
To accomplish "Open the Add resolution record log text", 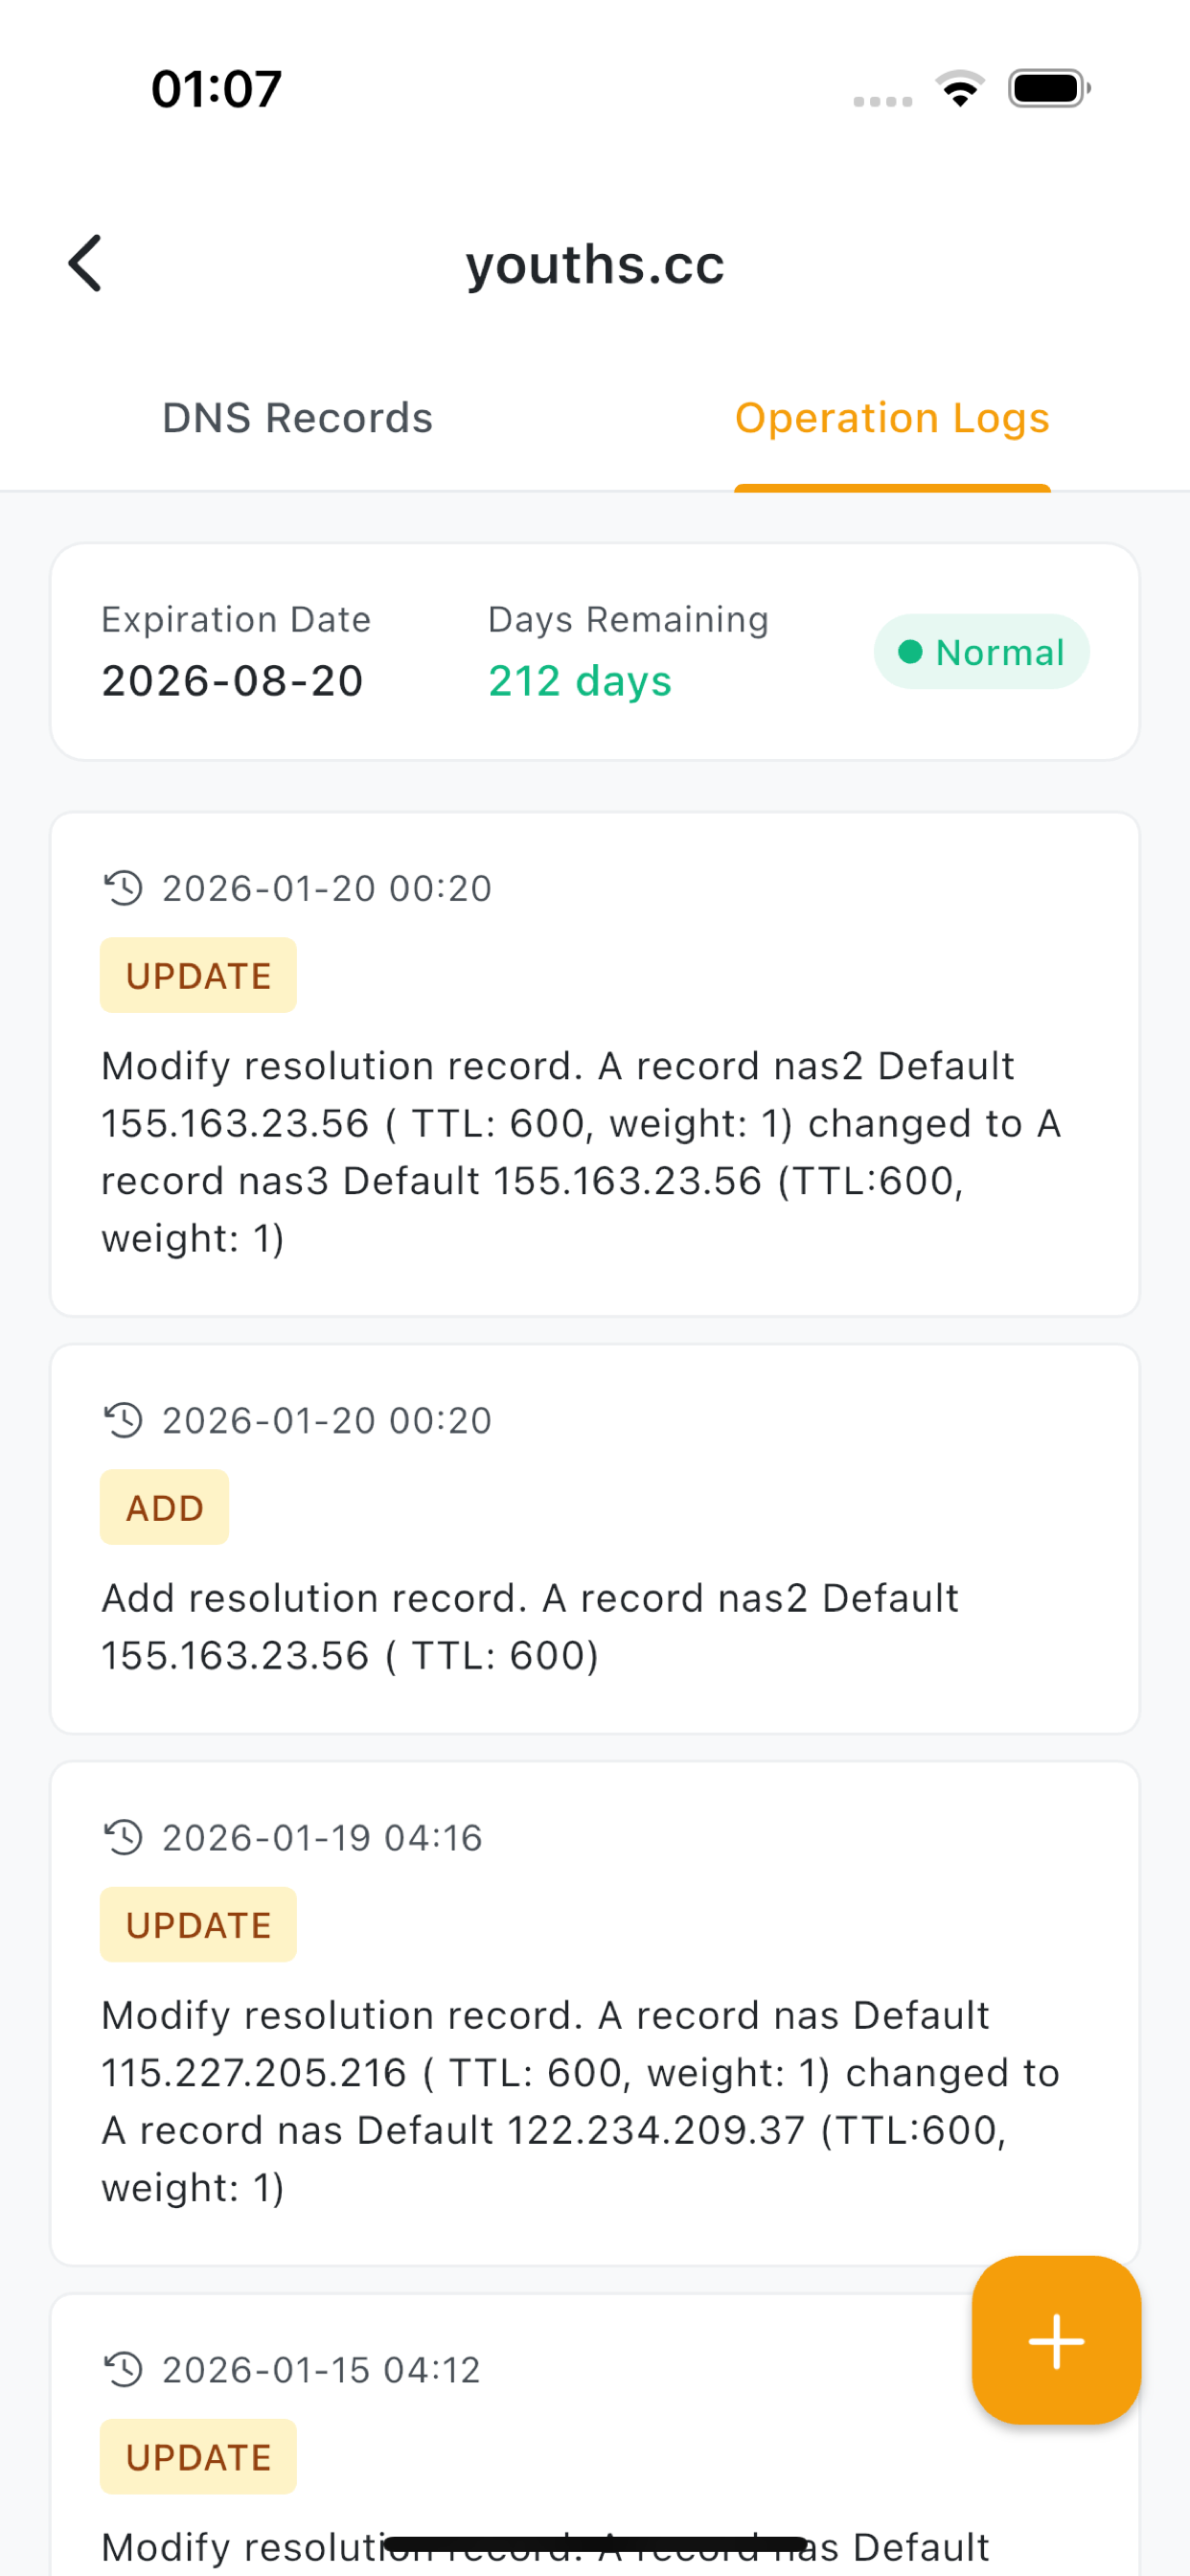I will click(x=530, y=1627).
